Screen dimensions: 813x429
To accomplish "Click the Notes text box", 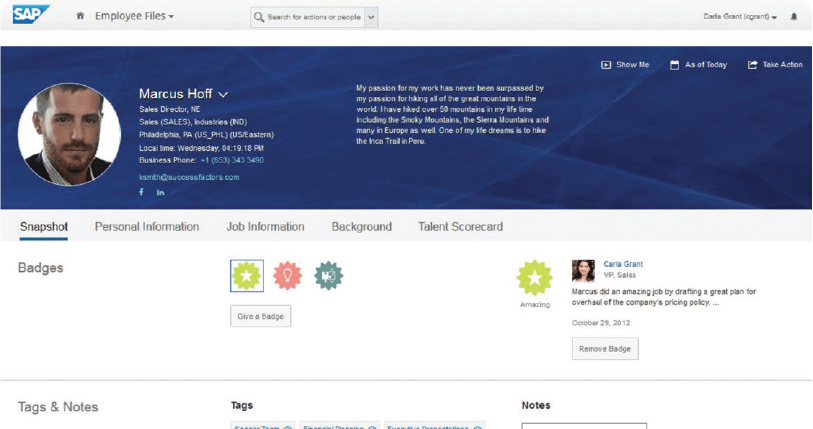I will click(x=584, y=426).
